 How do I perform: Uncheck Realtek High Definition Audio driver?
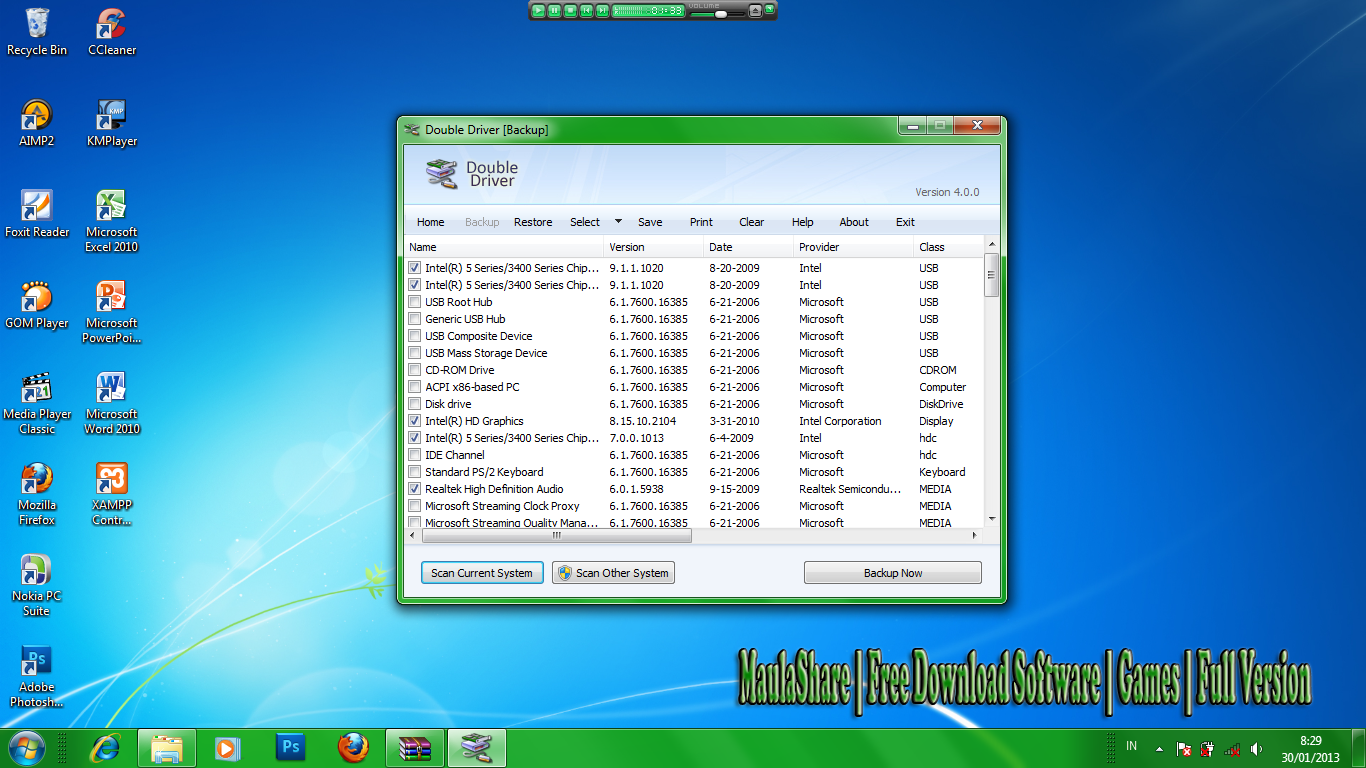[x=414, y=489]
